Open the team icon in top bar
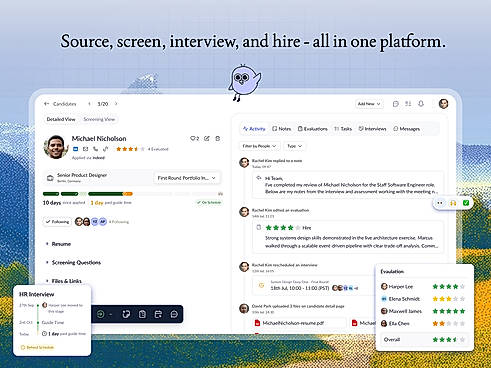This screenshot has width=491, height=368. (x=408, y=104)
